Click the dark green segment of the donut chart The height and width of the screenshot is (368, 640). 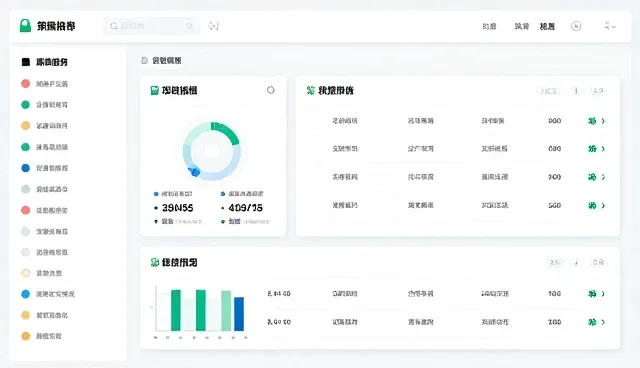tap(228, 132)
